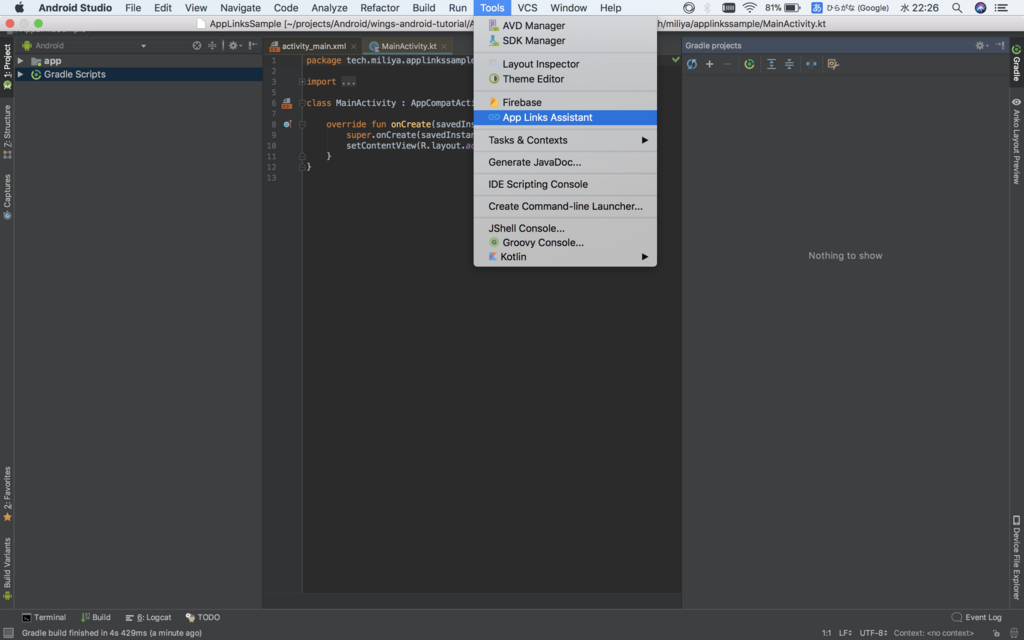Fold the MainActivity class body

point(302,103)
